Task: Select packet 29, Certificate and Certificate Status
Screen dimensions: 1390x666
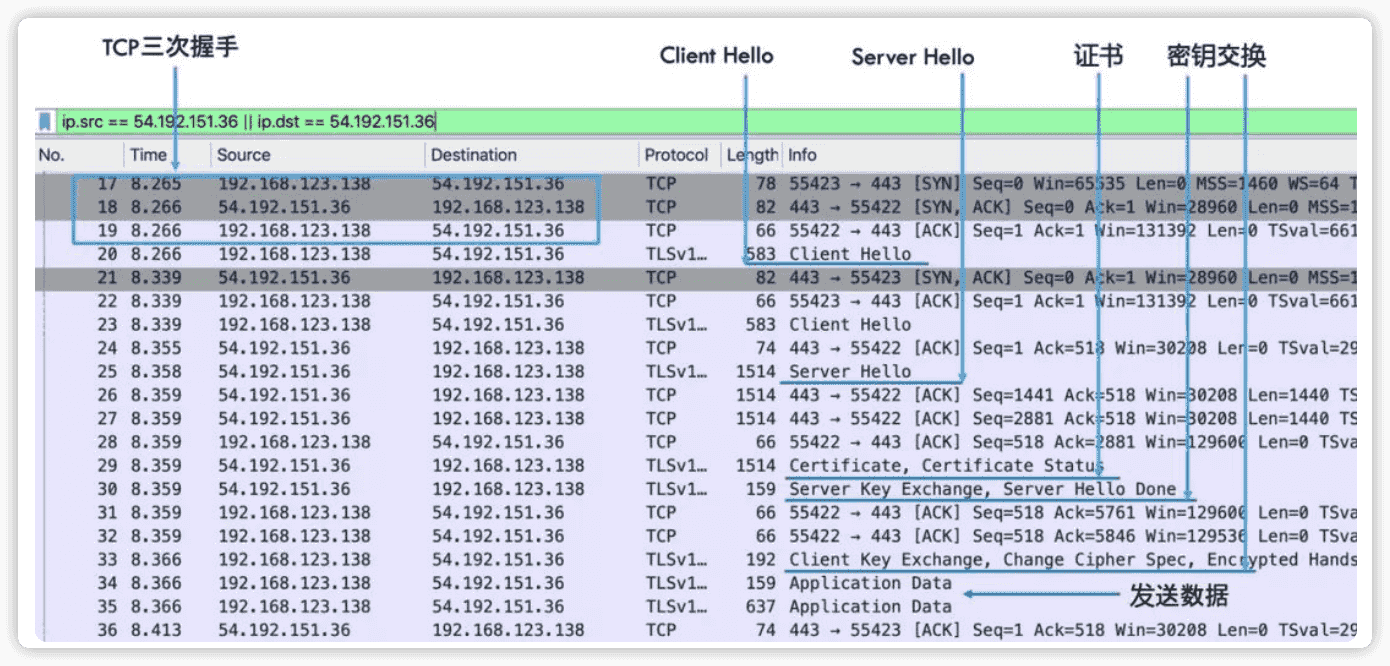Action: coord(696,466)
